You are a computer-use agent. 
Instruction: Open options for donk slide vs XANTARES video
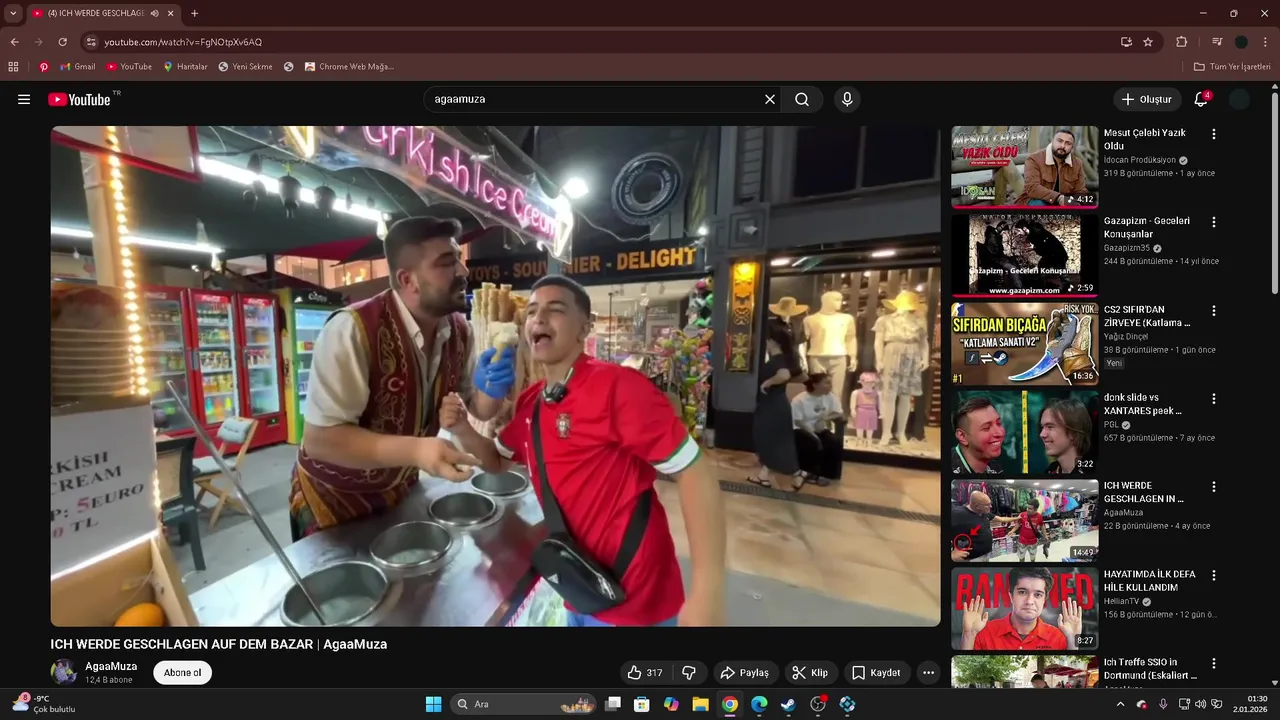(x=1214, y=399)
